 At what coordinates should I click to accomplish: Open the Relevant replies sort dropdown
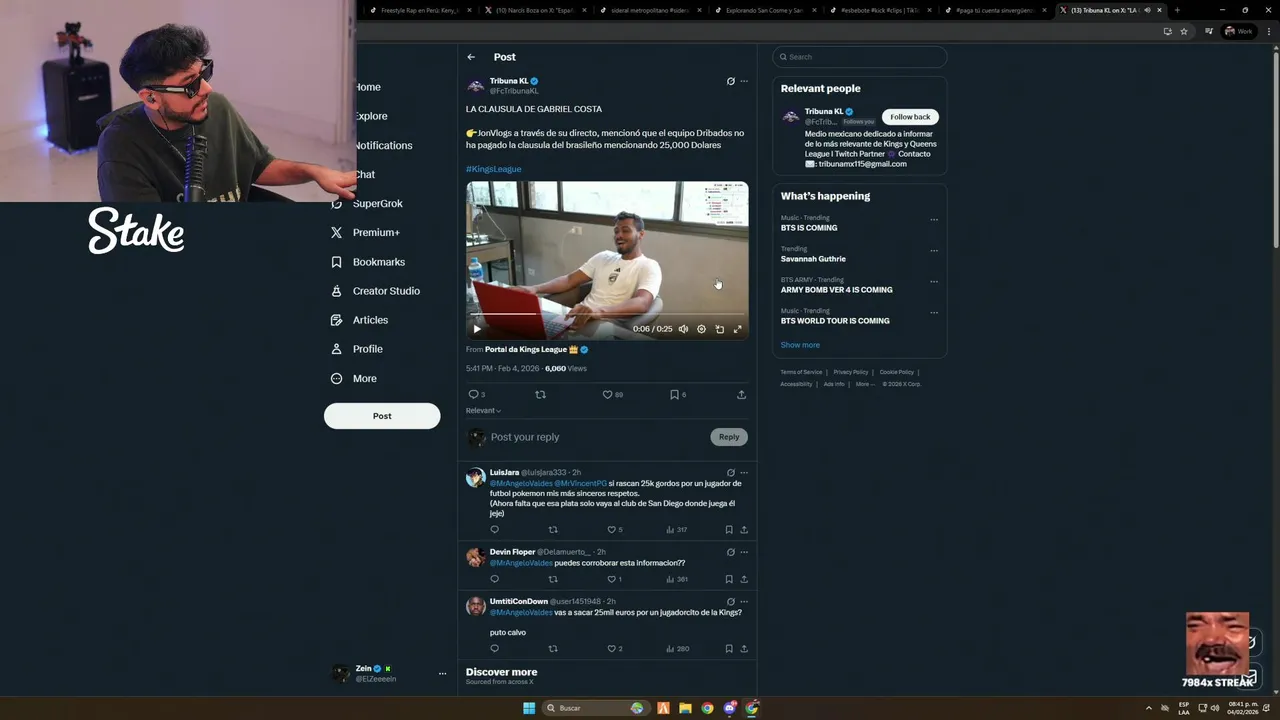(x=483, y=411)
